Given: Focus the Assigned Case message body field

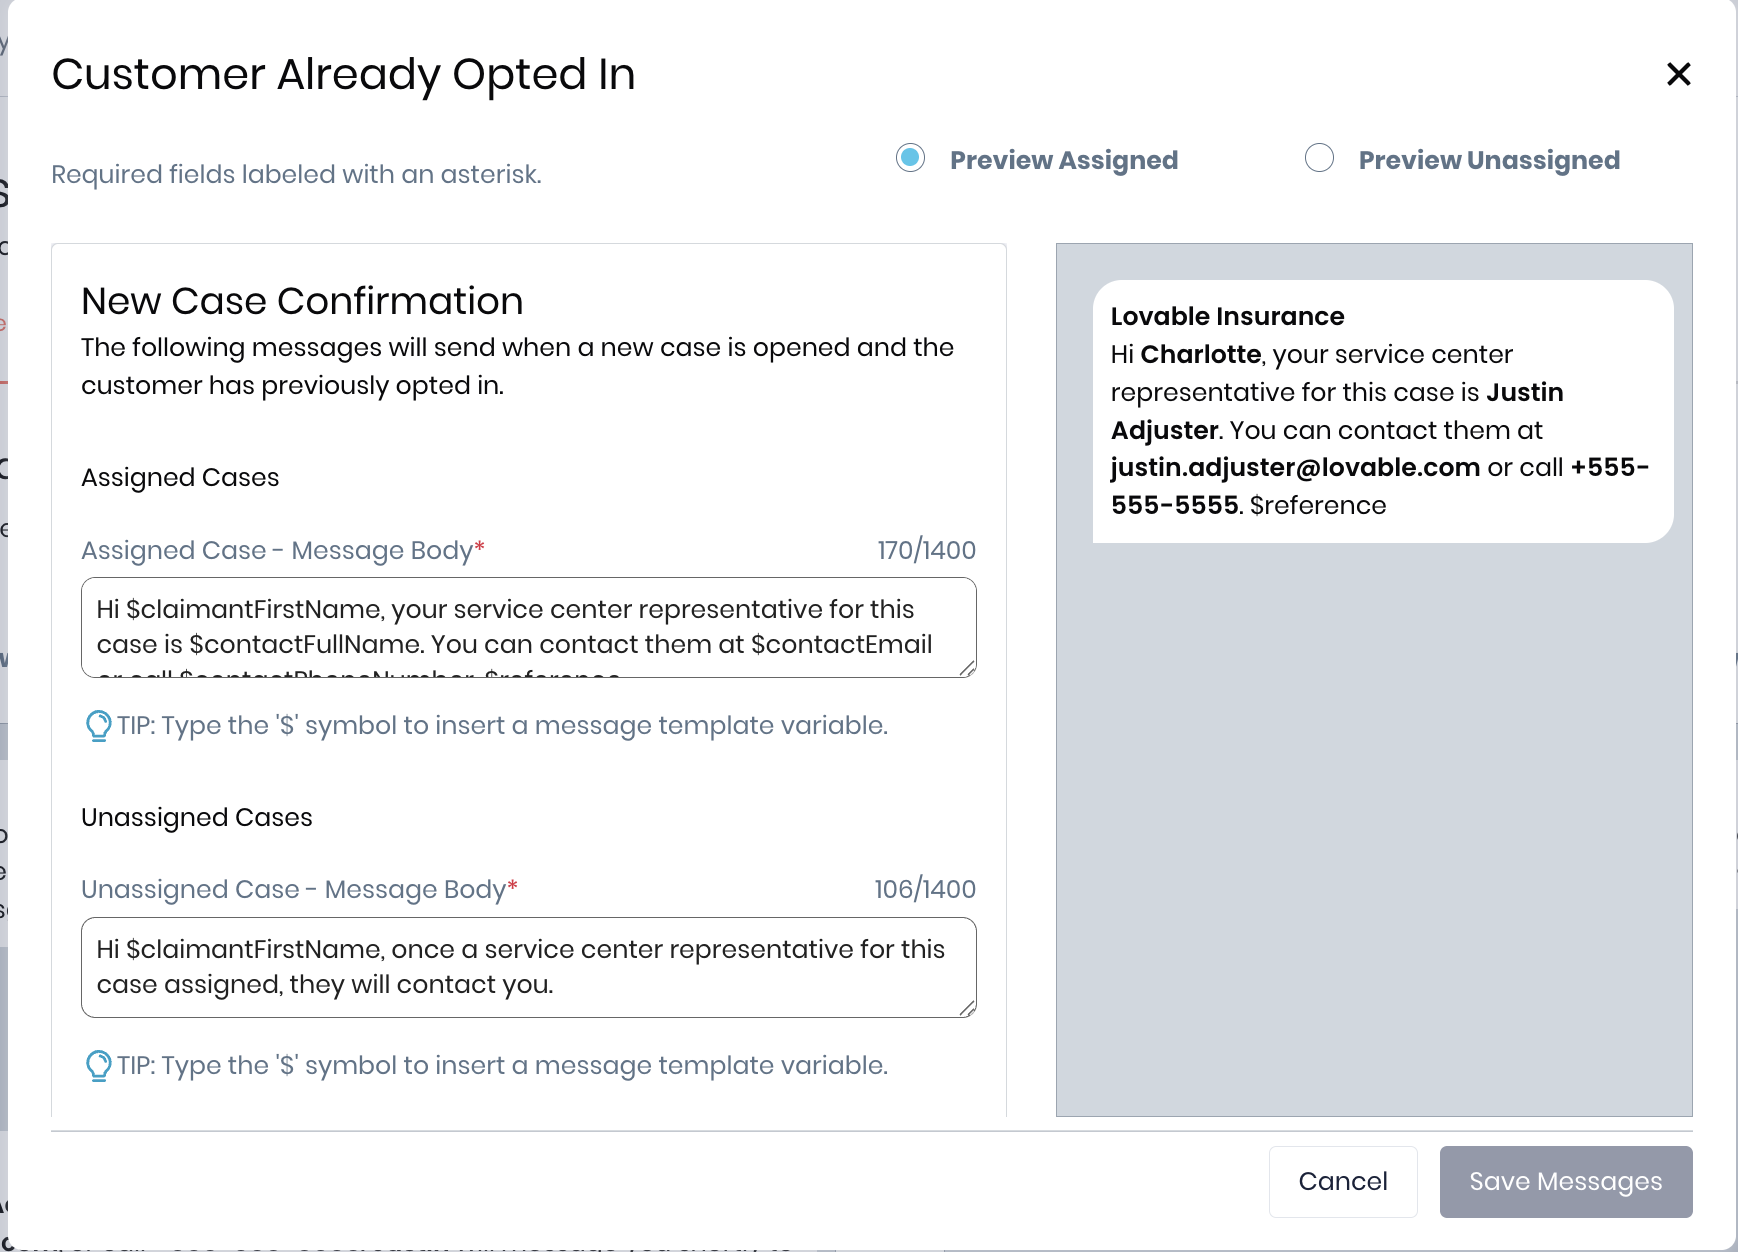Looking at the screenshot, I should 528,627.
